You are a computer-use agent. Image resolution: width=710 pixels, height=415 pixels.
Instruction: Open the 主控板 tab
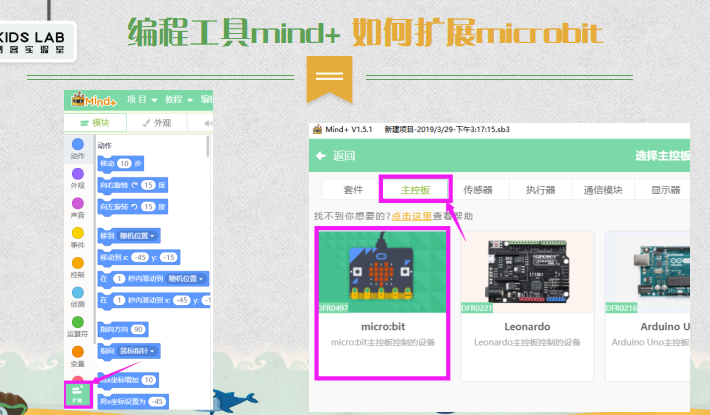point(415,190)
